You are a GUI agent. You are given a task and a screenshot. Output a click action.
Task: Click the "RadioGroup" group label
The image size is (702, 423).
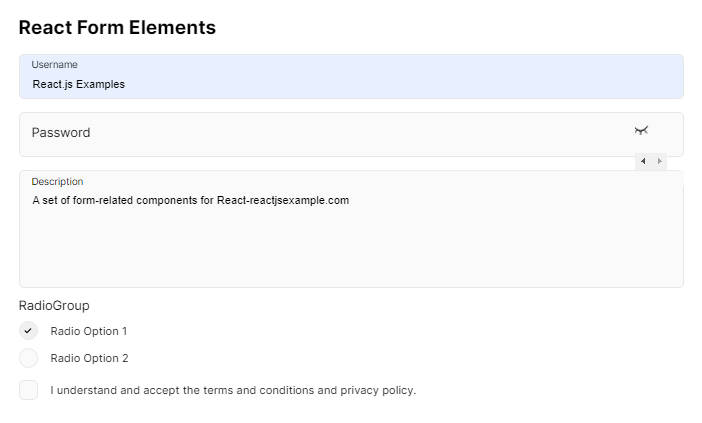[x=54, y=305]
